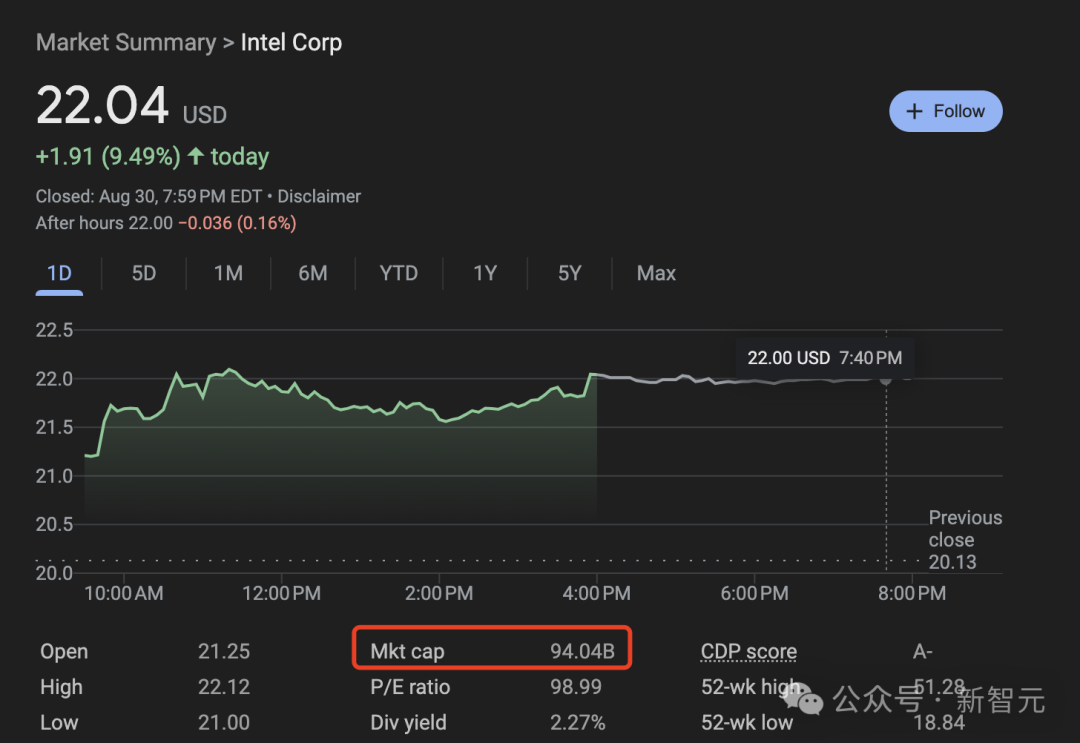Click the After hours 22.00 price line
1080x743 pixels.
[x=166, y=223]
